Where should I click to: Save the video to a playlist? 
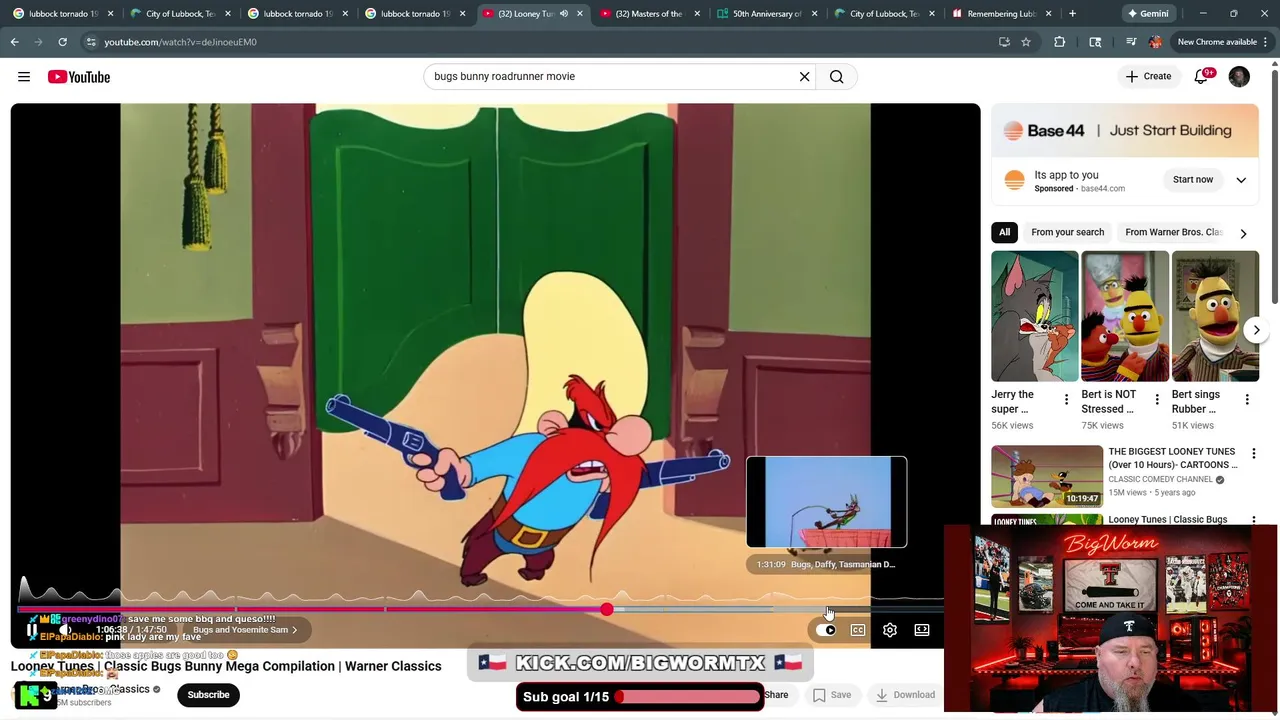[x=832, y=695]
